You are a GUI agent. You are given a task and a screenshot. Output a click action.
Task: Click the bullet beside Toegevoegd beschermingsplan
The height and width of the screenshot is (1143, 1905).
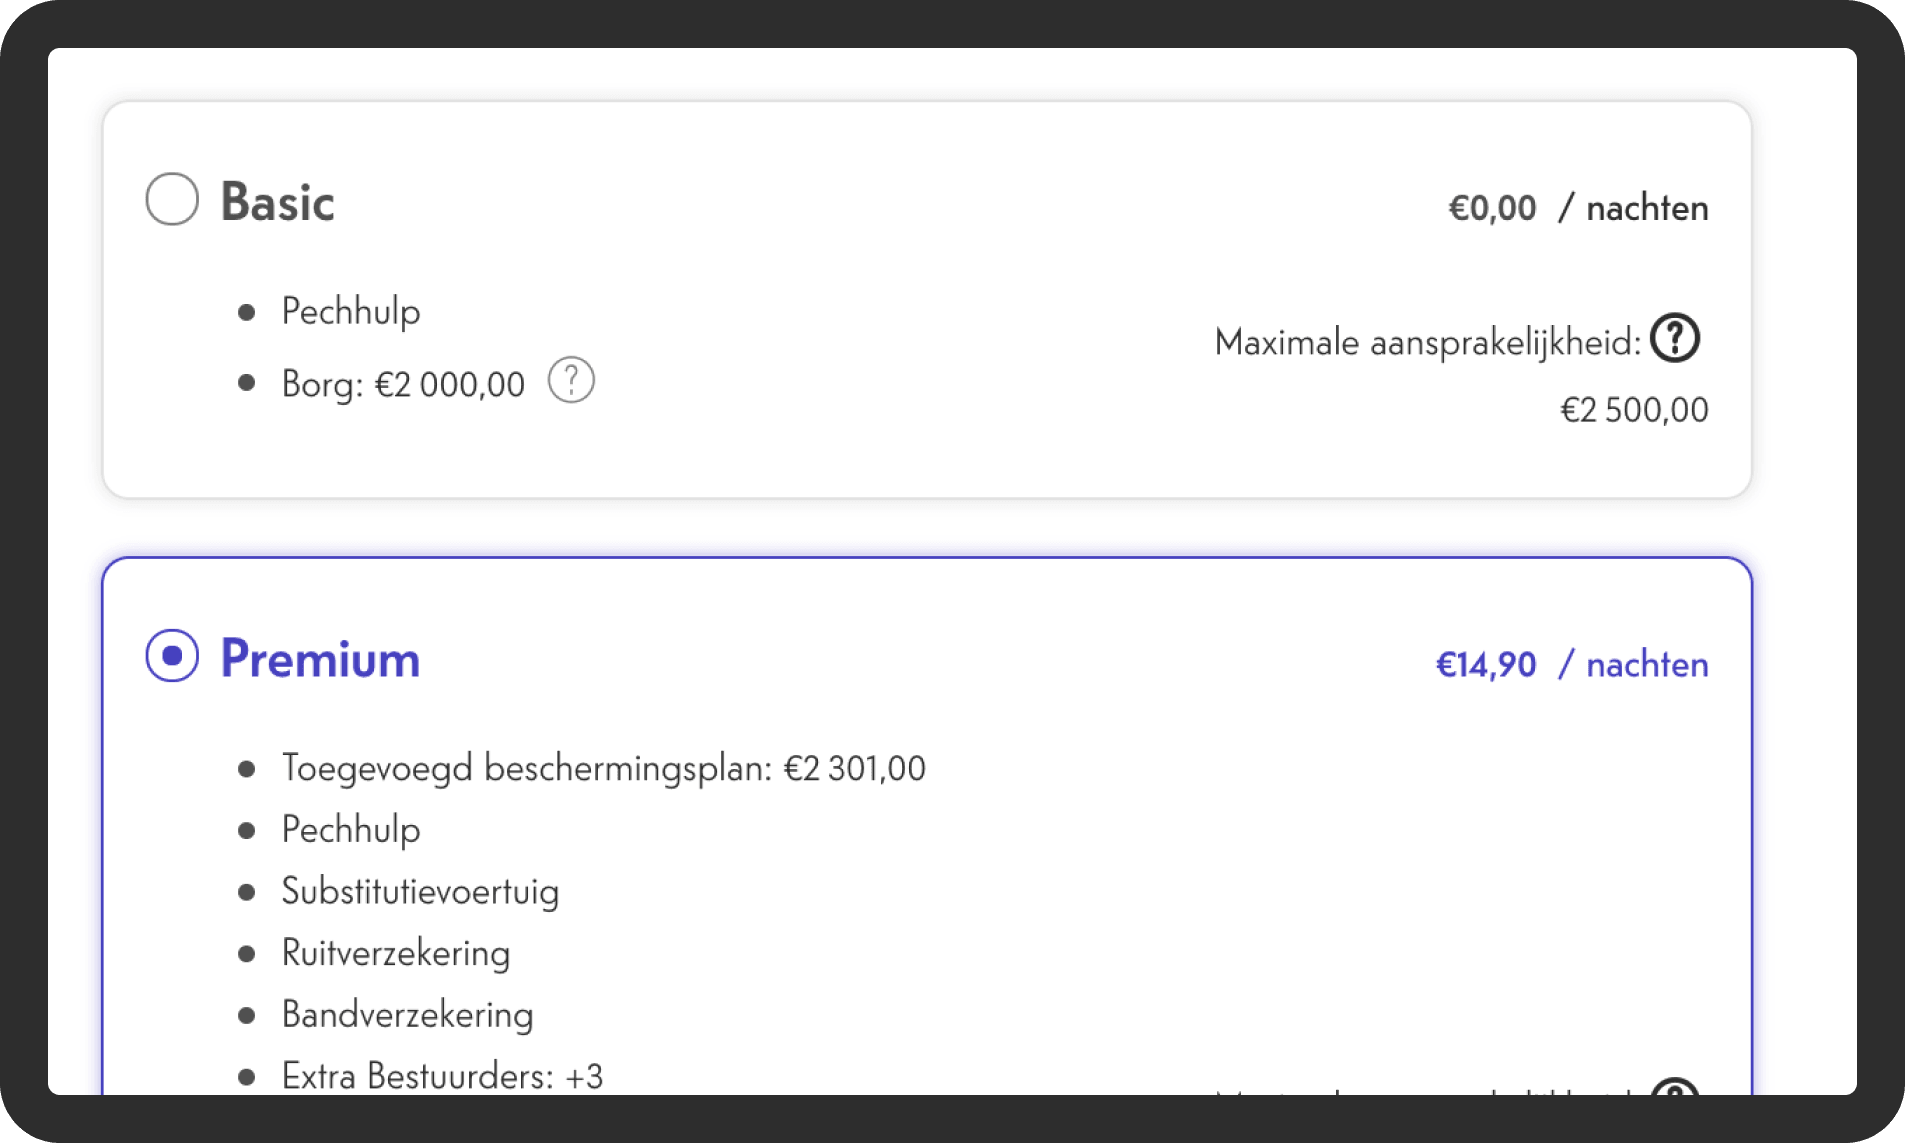tap(248, 769)
